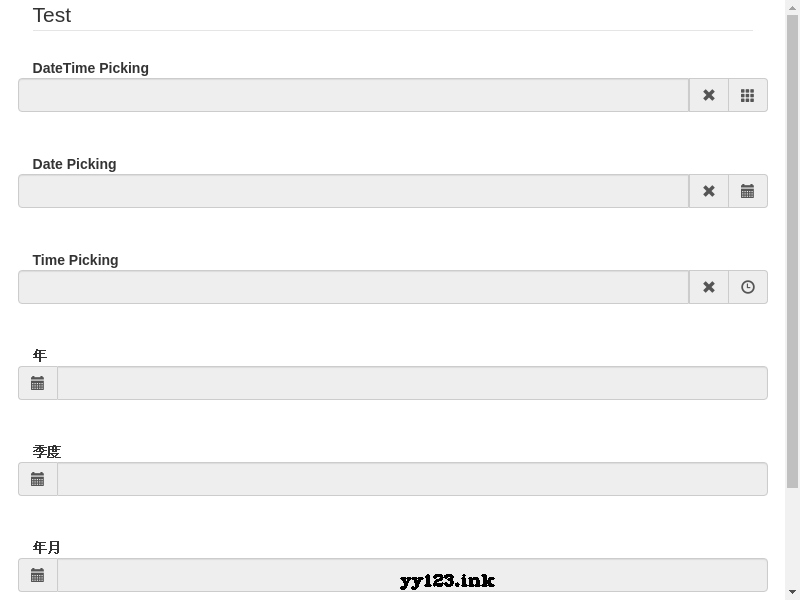The image size is (800, 600).
Task: Select the 季度 quarter input field
Action: tap(412, 479)
